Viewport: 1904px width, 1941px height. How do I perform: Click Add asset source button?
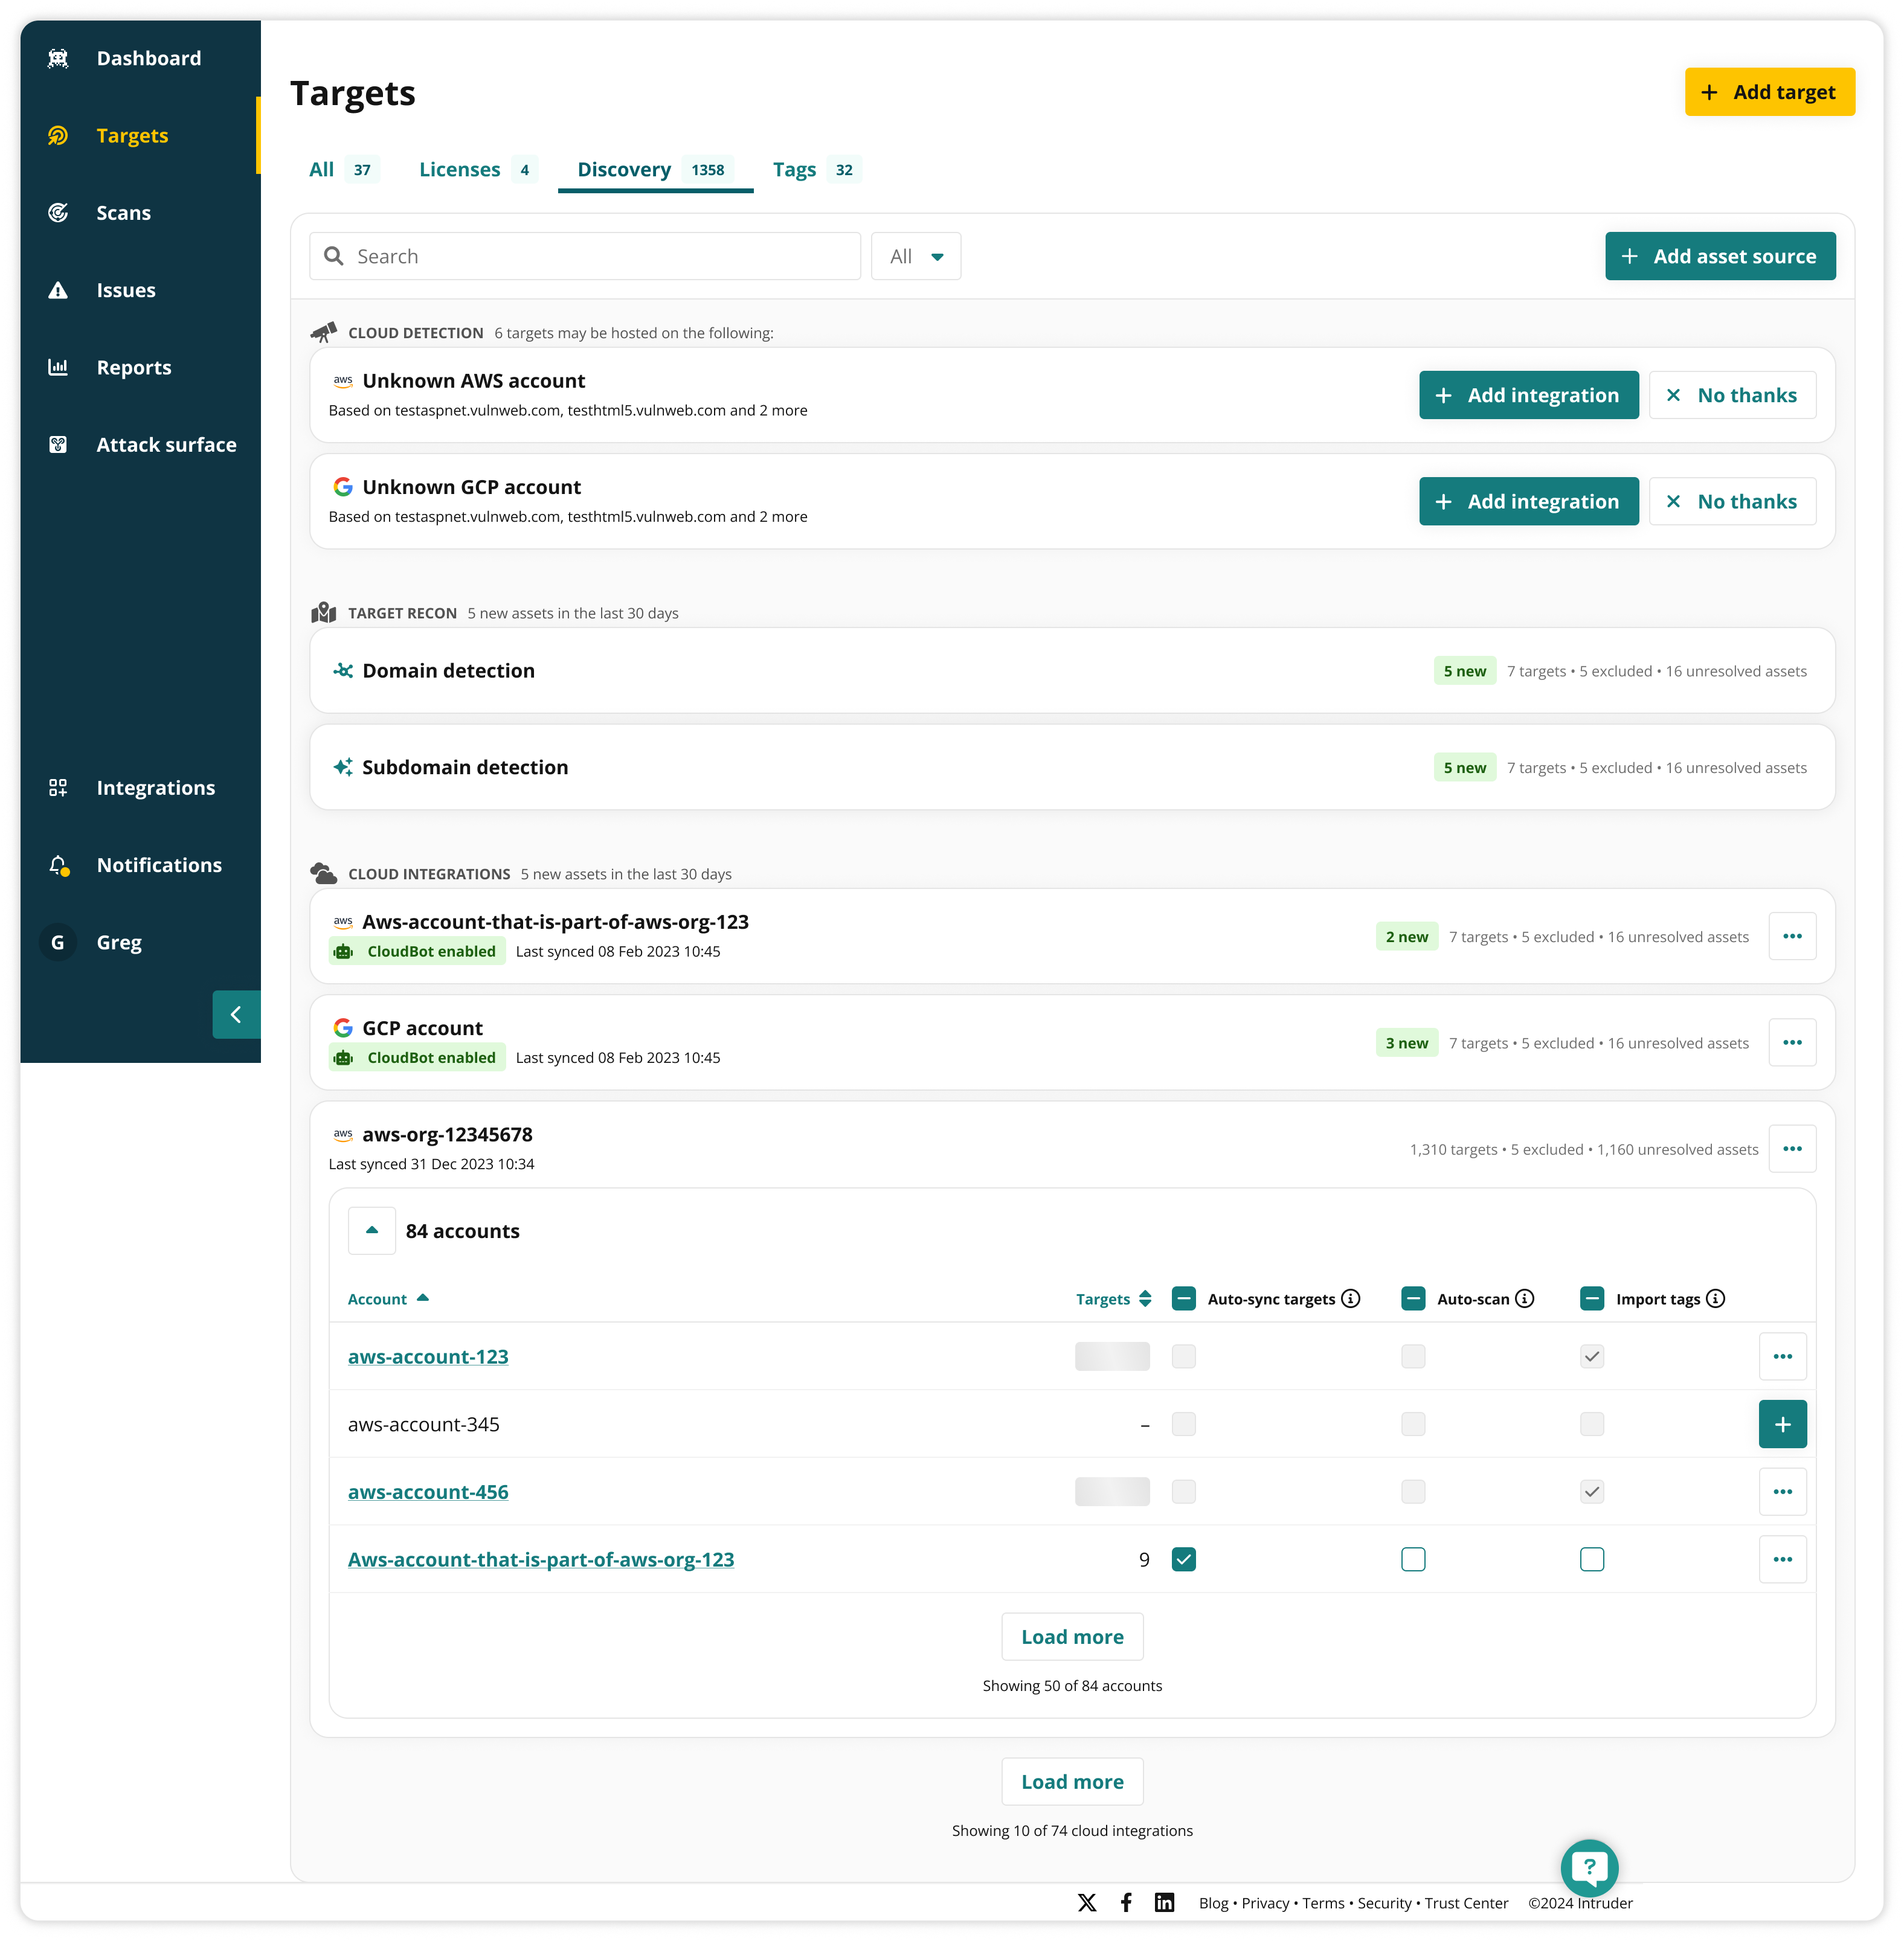pyautogui.click(x=1719, y=256)
